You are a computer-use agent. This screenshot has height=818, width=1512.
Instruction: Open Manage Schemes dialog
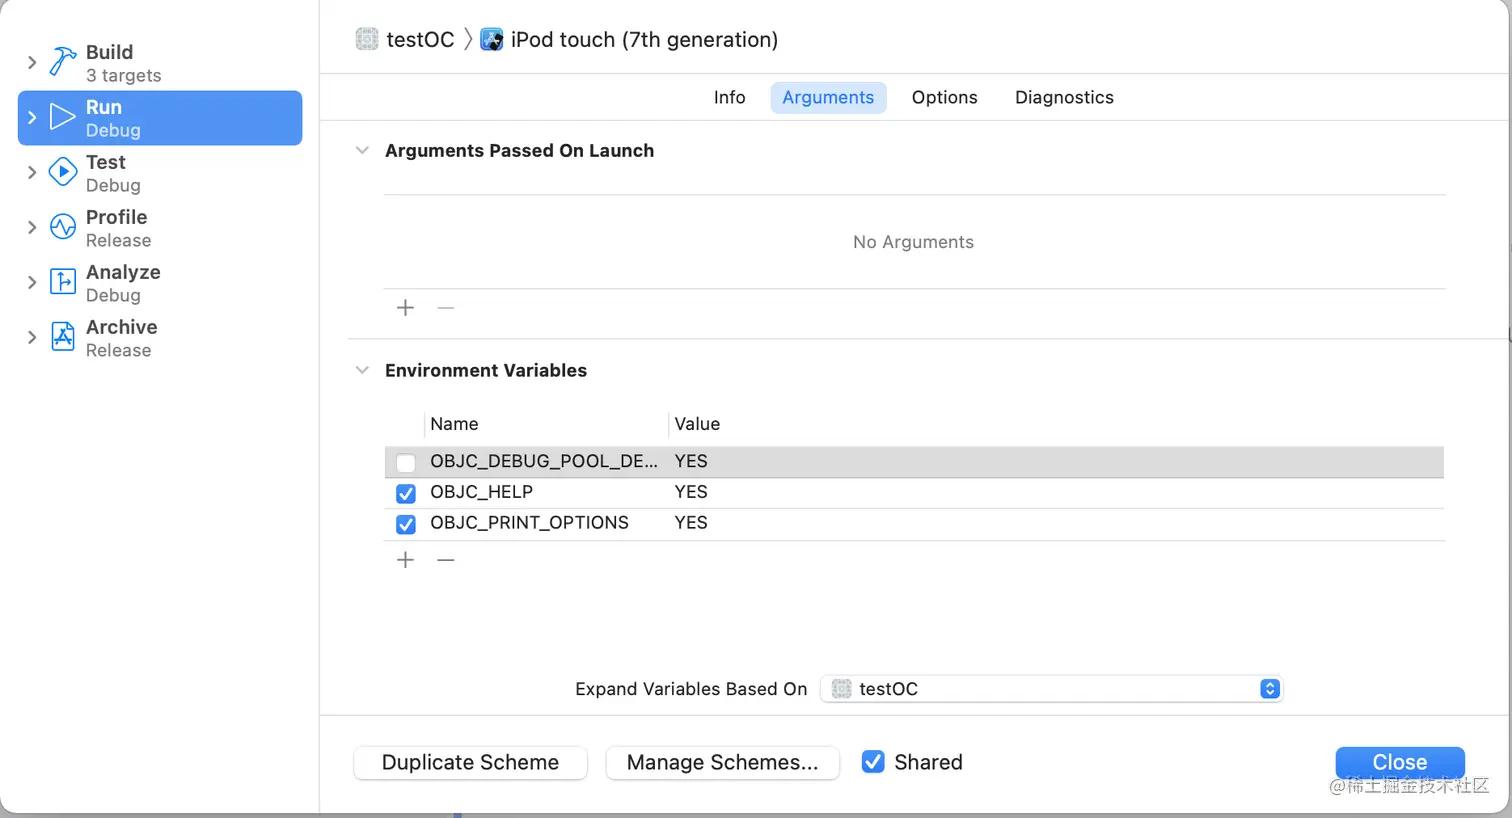tap(722, 762)
